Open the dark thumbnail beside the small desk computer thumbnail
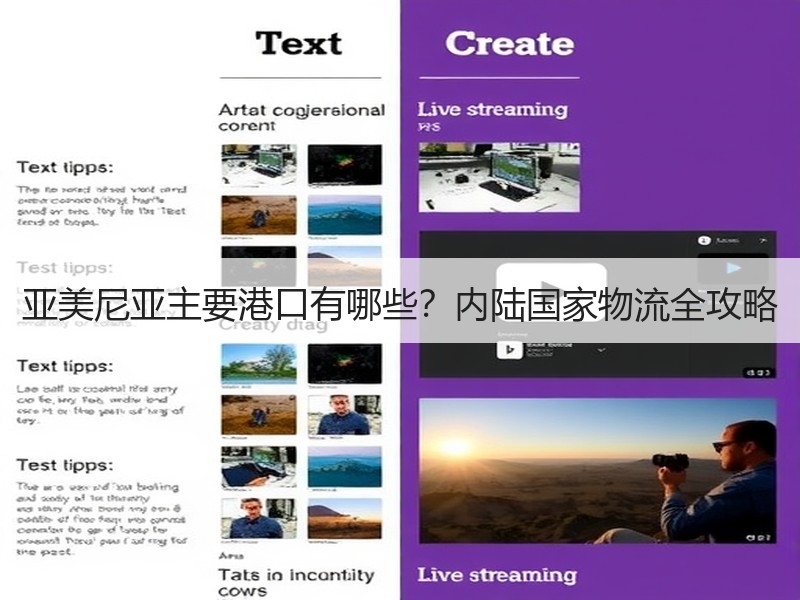Screen dimensions: 800x600 (344, 164)
